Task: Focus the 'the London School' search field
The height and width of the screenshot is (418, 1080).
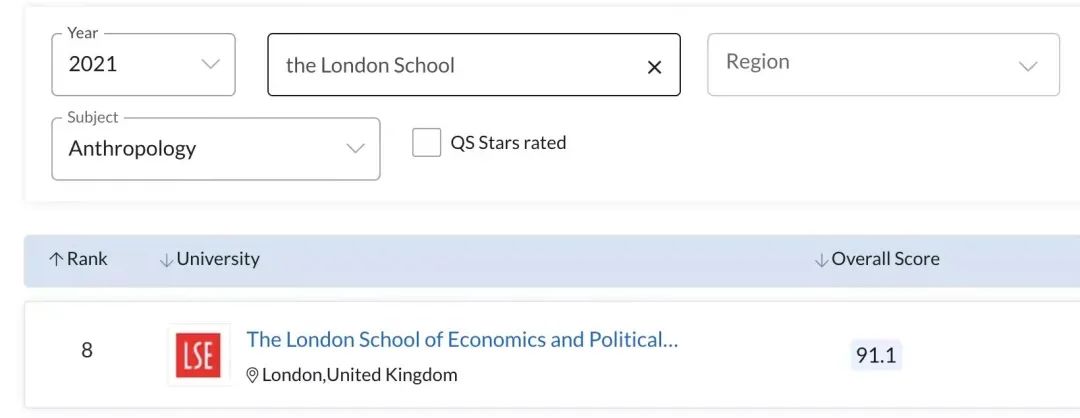Action: (450, 66)
